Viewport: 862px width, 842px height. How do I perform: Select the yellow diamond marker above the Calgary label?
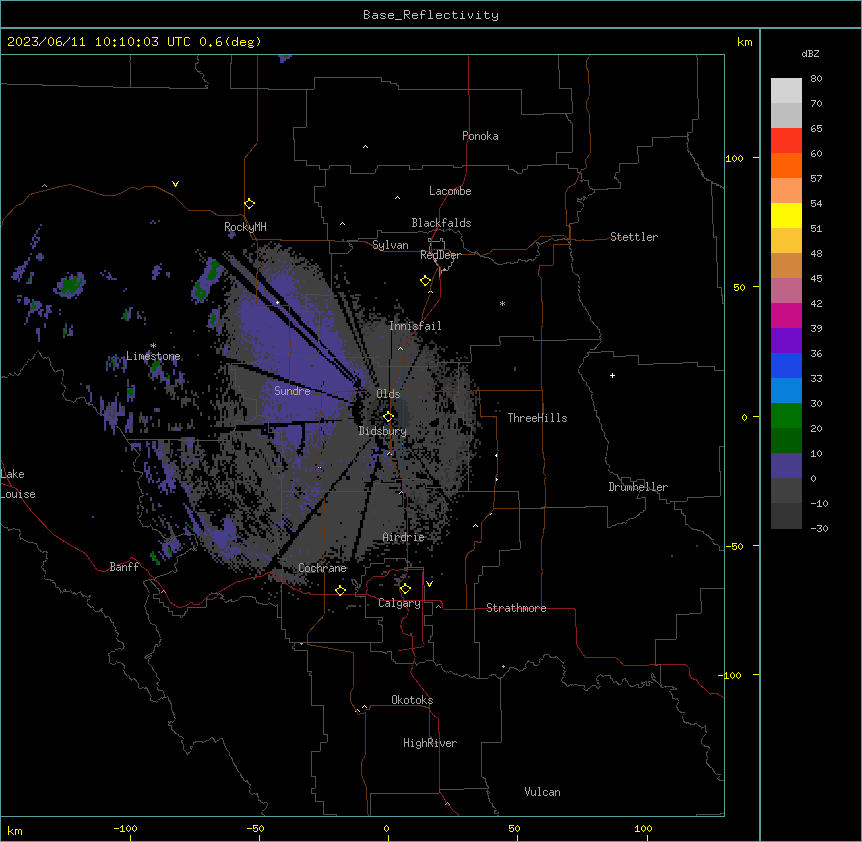[405, 589]
